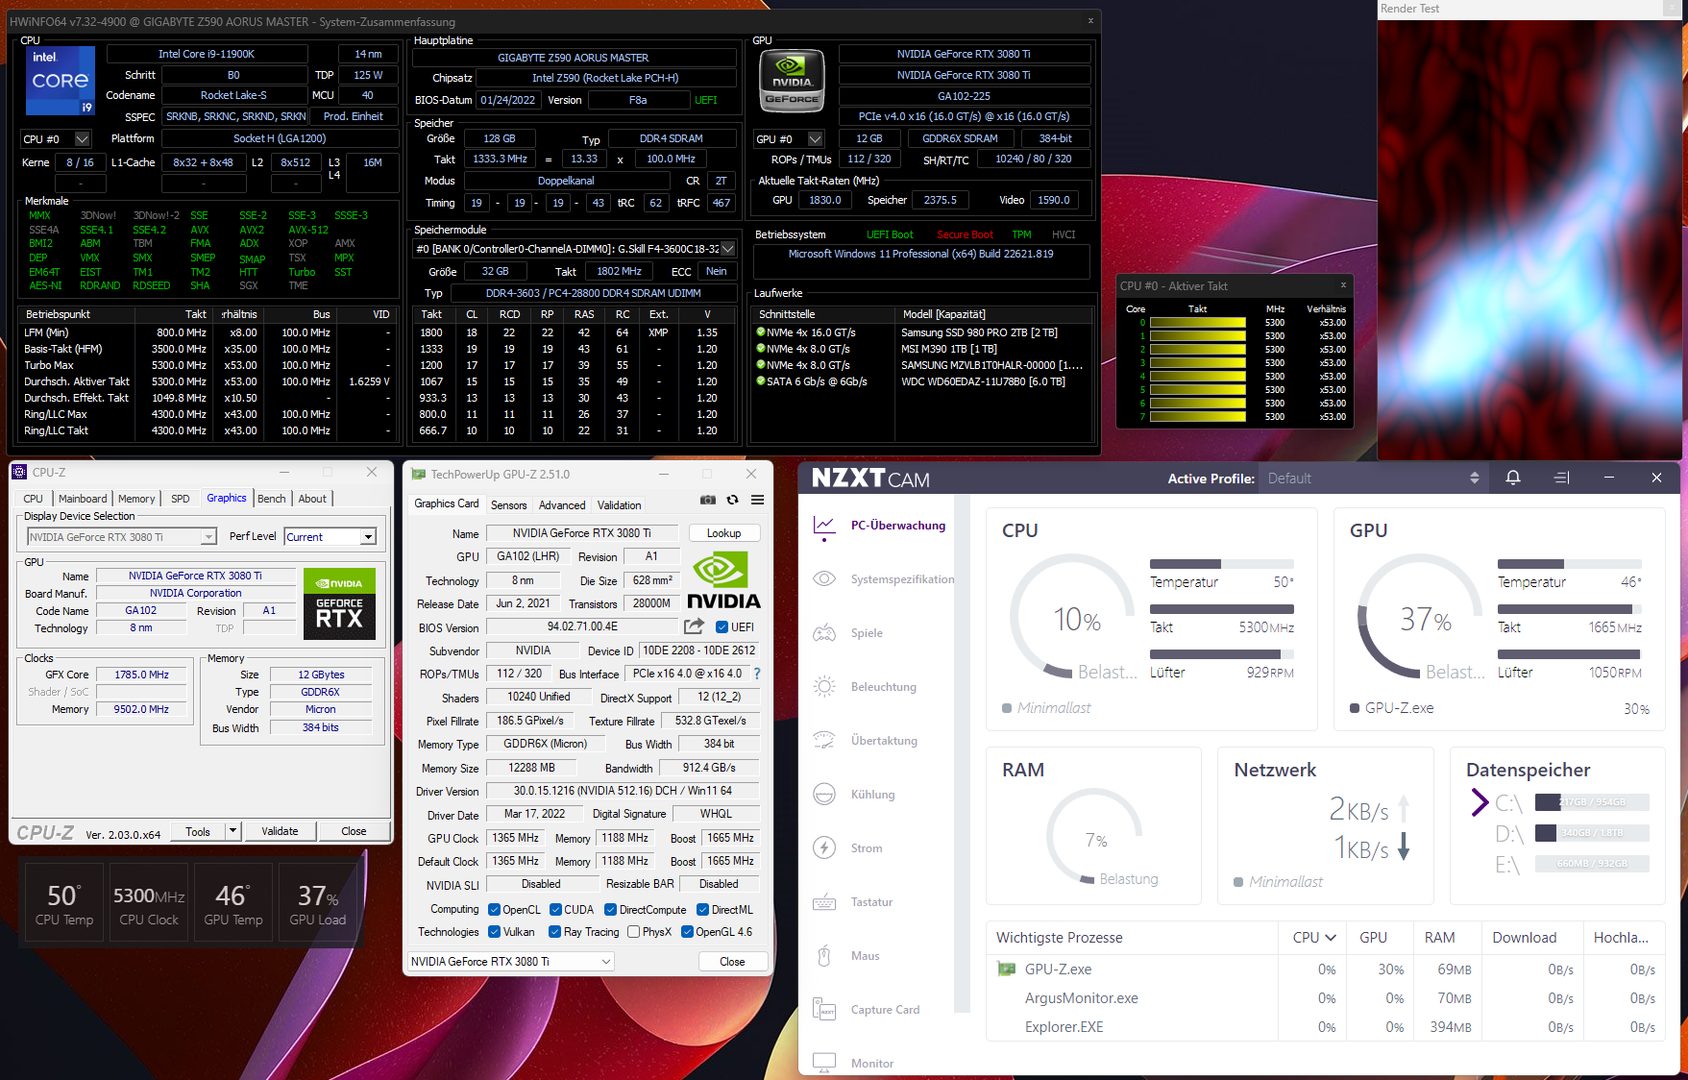Open the Tools dropdown arrow in CPU-Z

point(233,830)
